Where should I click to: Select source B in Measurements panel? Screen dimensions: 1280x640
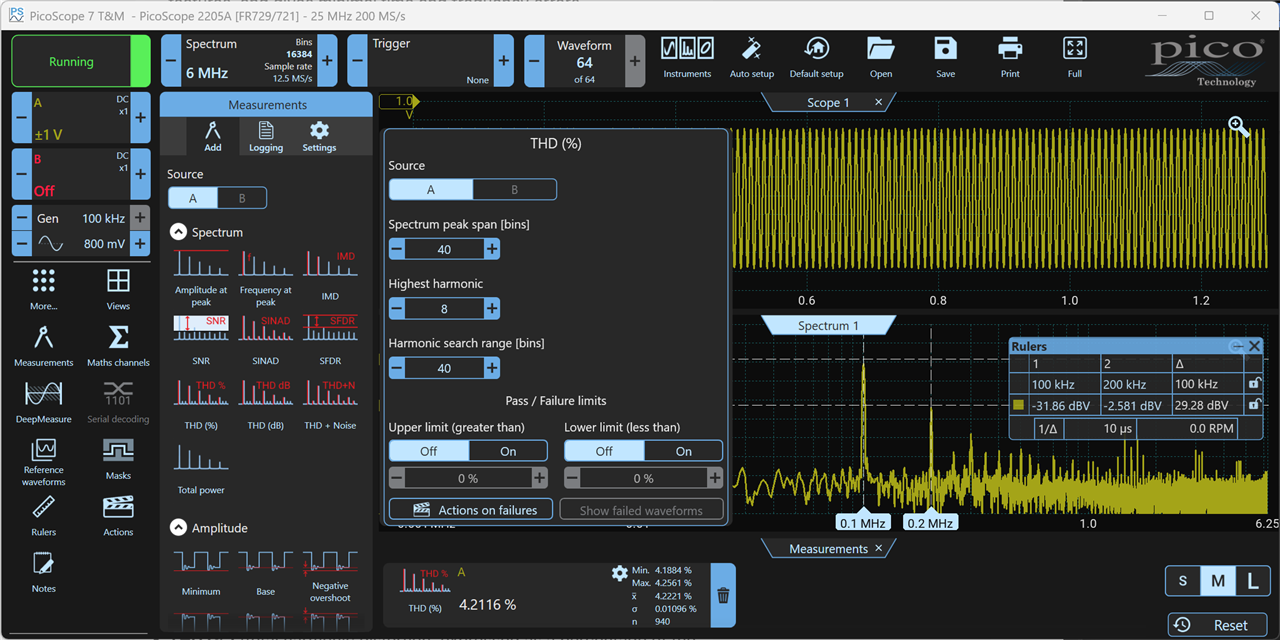coord(242,198)
